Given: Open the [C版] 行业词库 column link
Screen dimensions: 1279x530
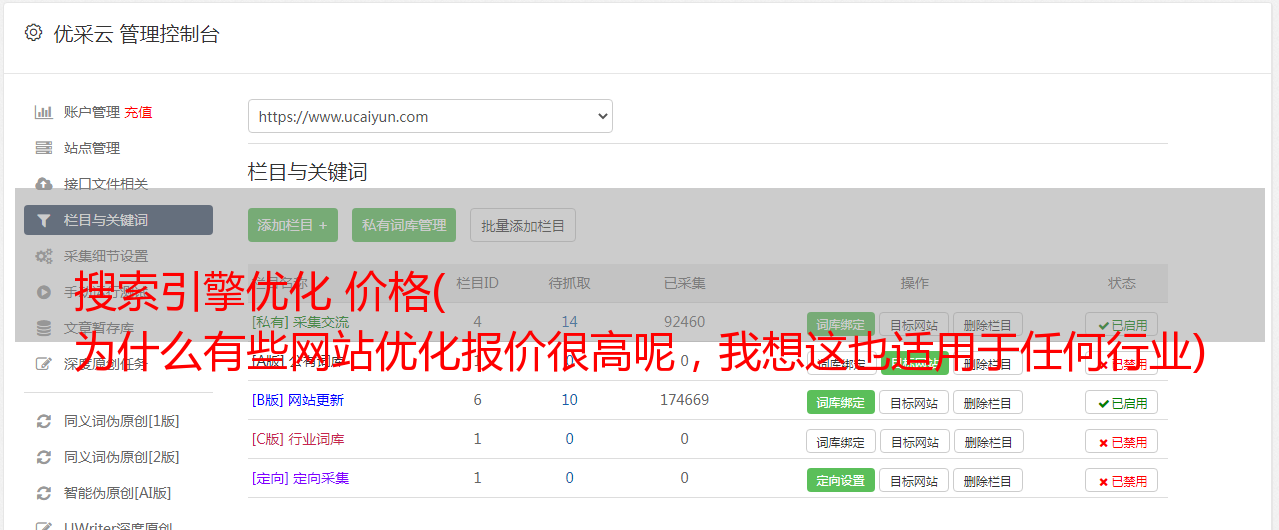Looking at the screenshot, I should [x=298, y=439].
